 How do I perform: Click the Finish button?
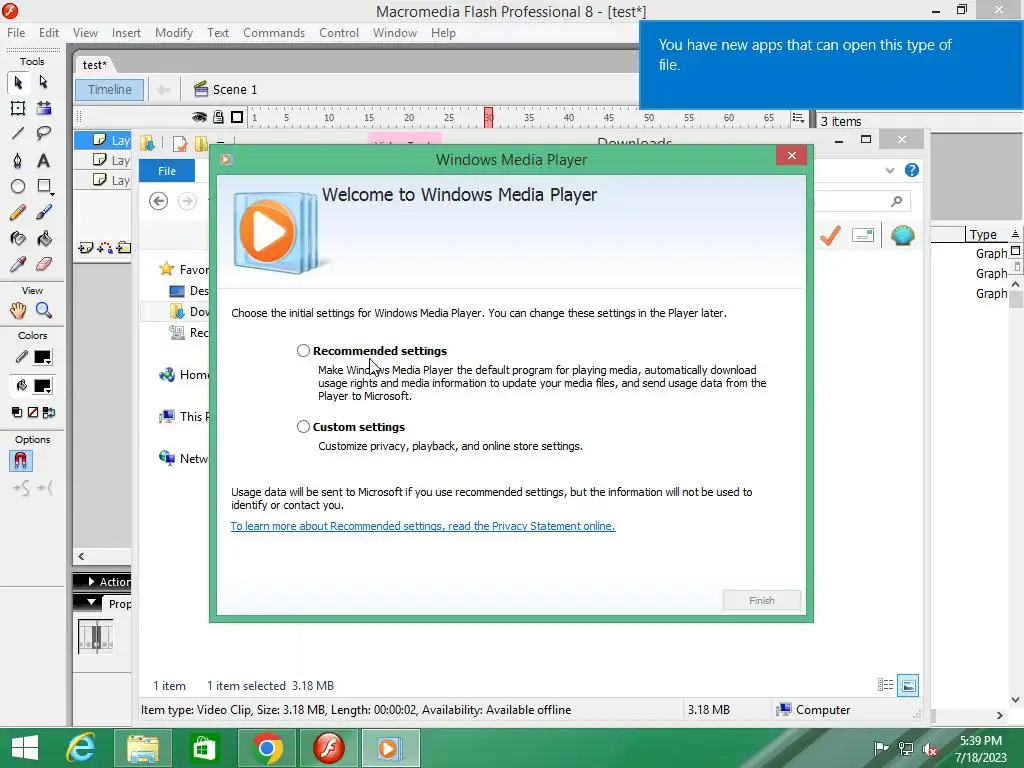click(x=761, y=600)
